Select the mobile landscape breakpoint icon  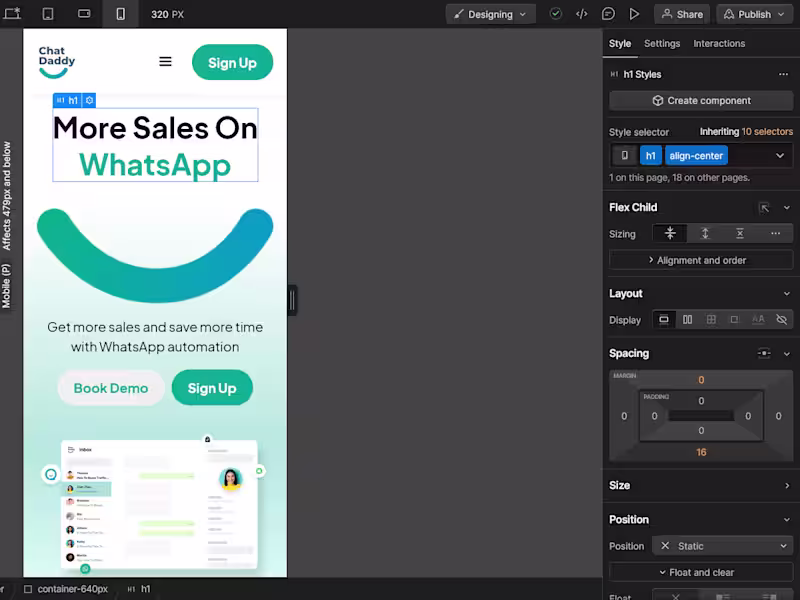[x=84, y=14]
